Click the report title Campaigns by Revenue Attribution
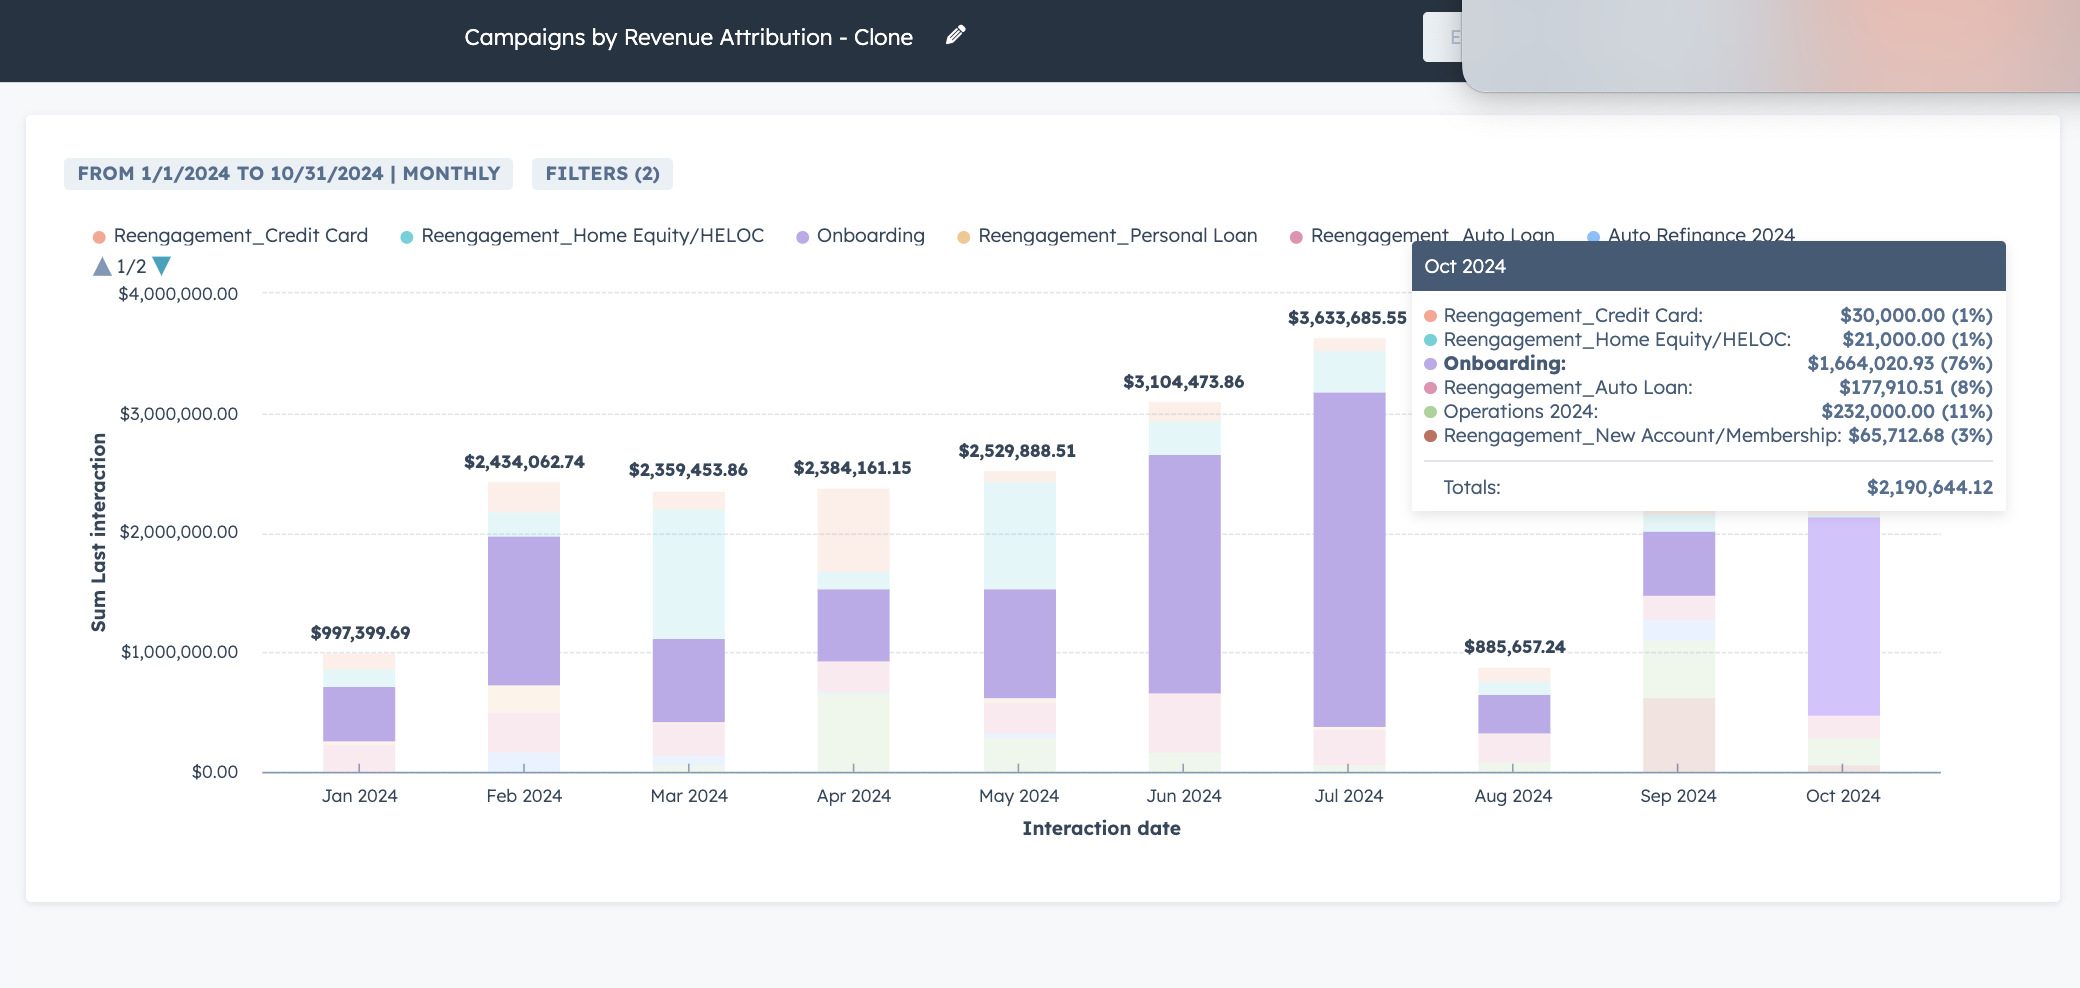2080x988 pixels. pyautogui.click(x=688, y=37)
